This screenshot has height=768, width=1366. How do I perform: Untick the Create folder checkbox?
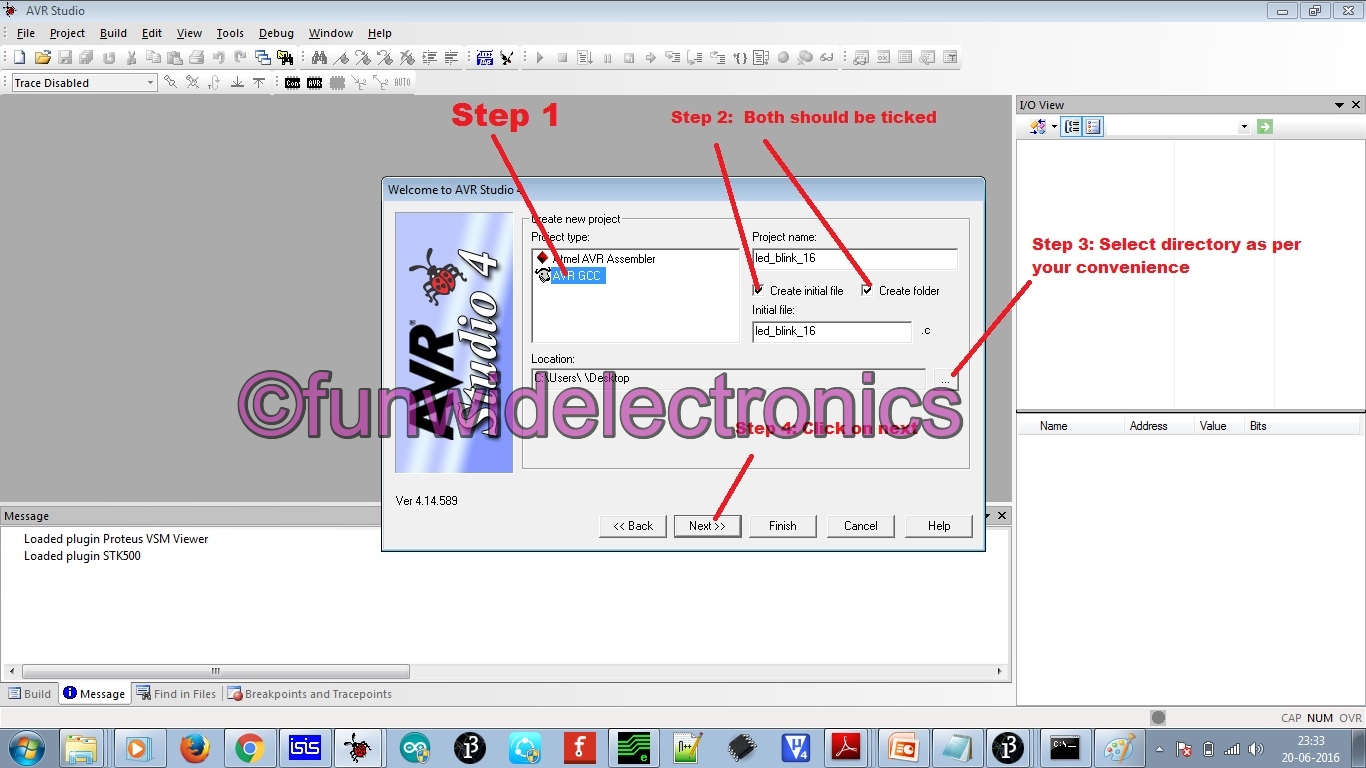pyautogui.click(x=867, y=290)
